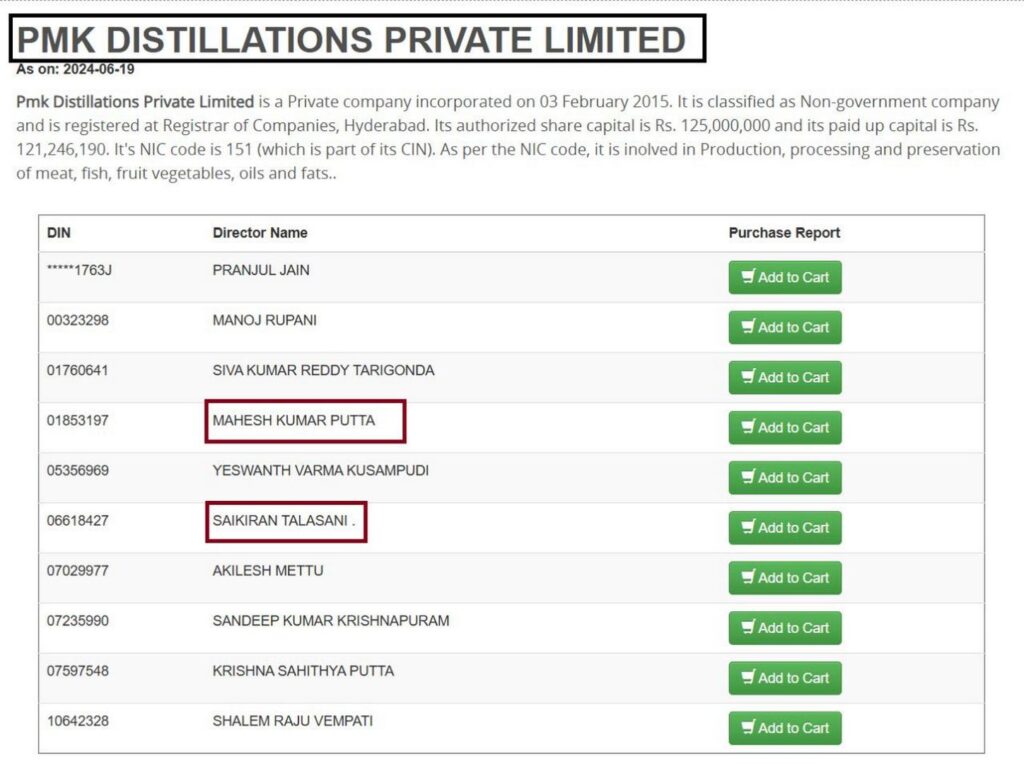
Task: Add Manoj Rupani report to cart
Action: [x=785, y=328]
